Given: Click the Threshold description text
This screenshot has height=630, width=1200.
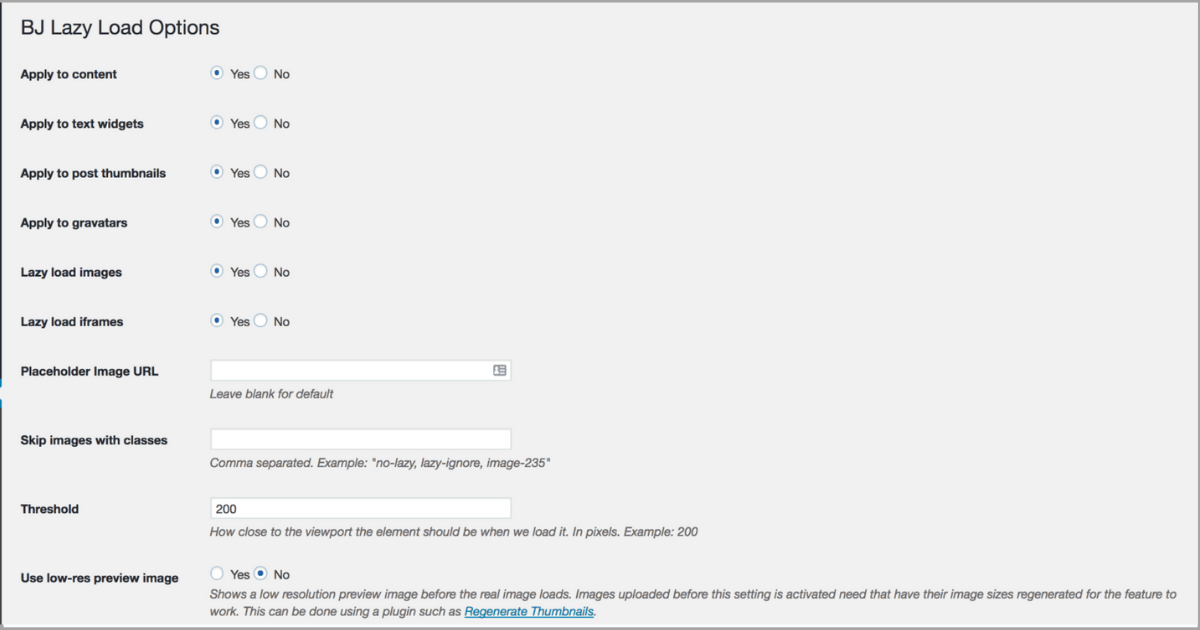Looking at the screenshot, I should (454, 532).
